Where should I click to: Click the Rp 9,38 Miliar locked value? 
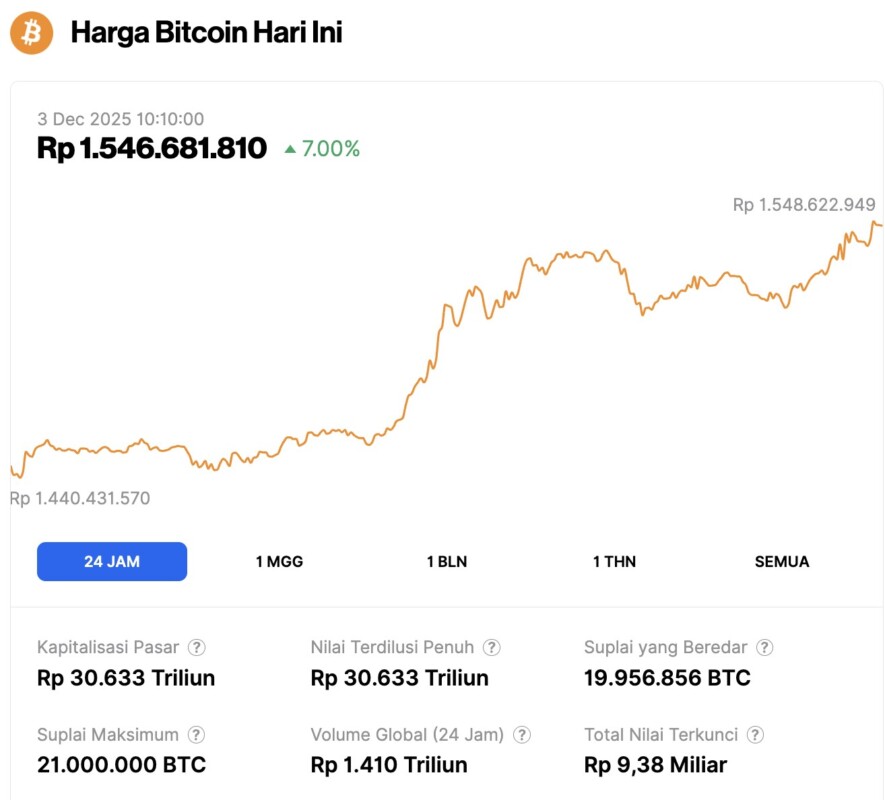(655, 765)
